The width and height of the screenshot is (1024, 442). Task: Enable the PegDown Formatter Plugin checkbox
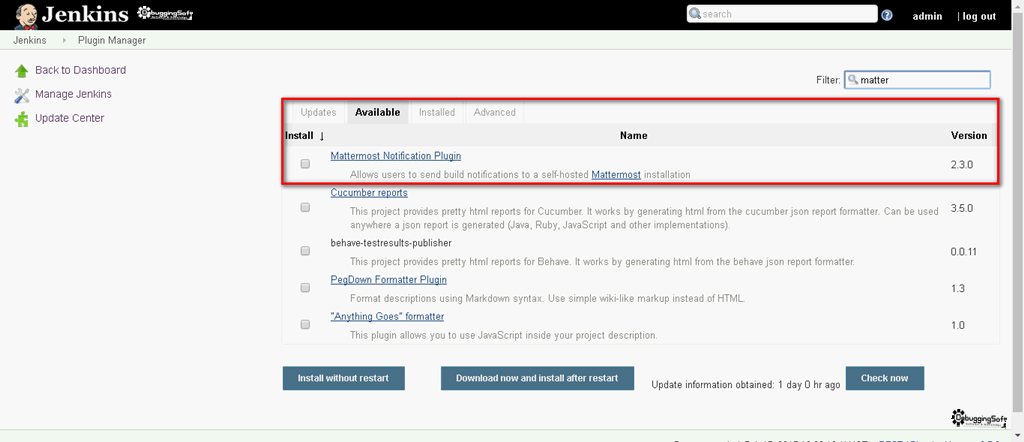[x=305, y=287]
